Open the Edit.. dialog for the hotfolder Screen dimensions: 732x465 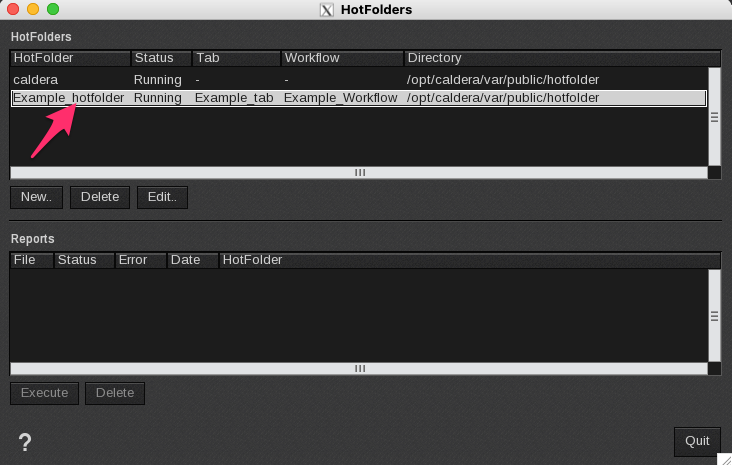pyautogui.click(x=162, y=197)
